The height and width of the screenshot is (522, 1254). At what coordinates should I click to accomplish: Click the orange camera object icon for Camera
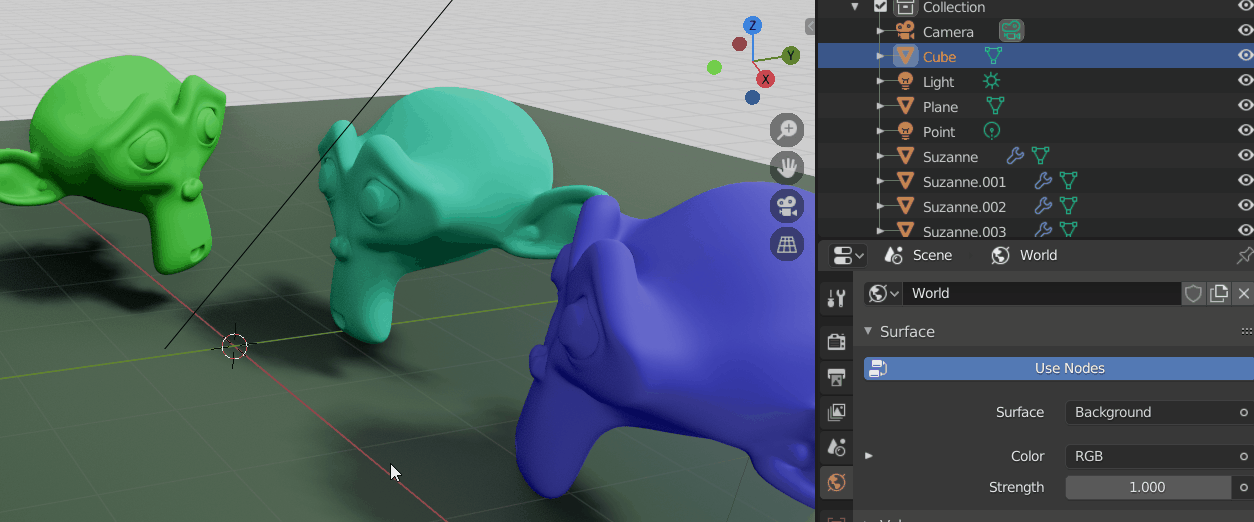point(905,31)
